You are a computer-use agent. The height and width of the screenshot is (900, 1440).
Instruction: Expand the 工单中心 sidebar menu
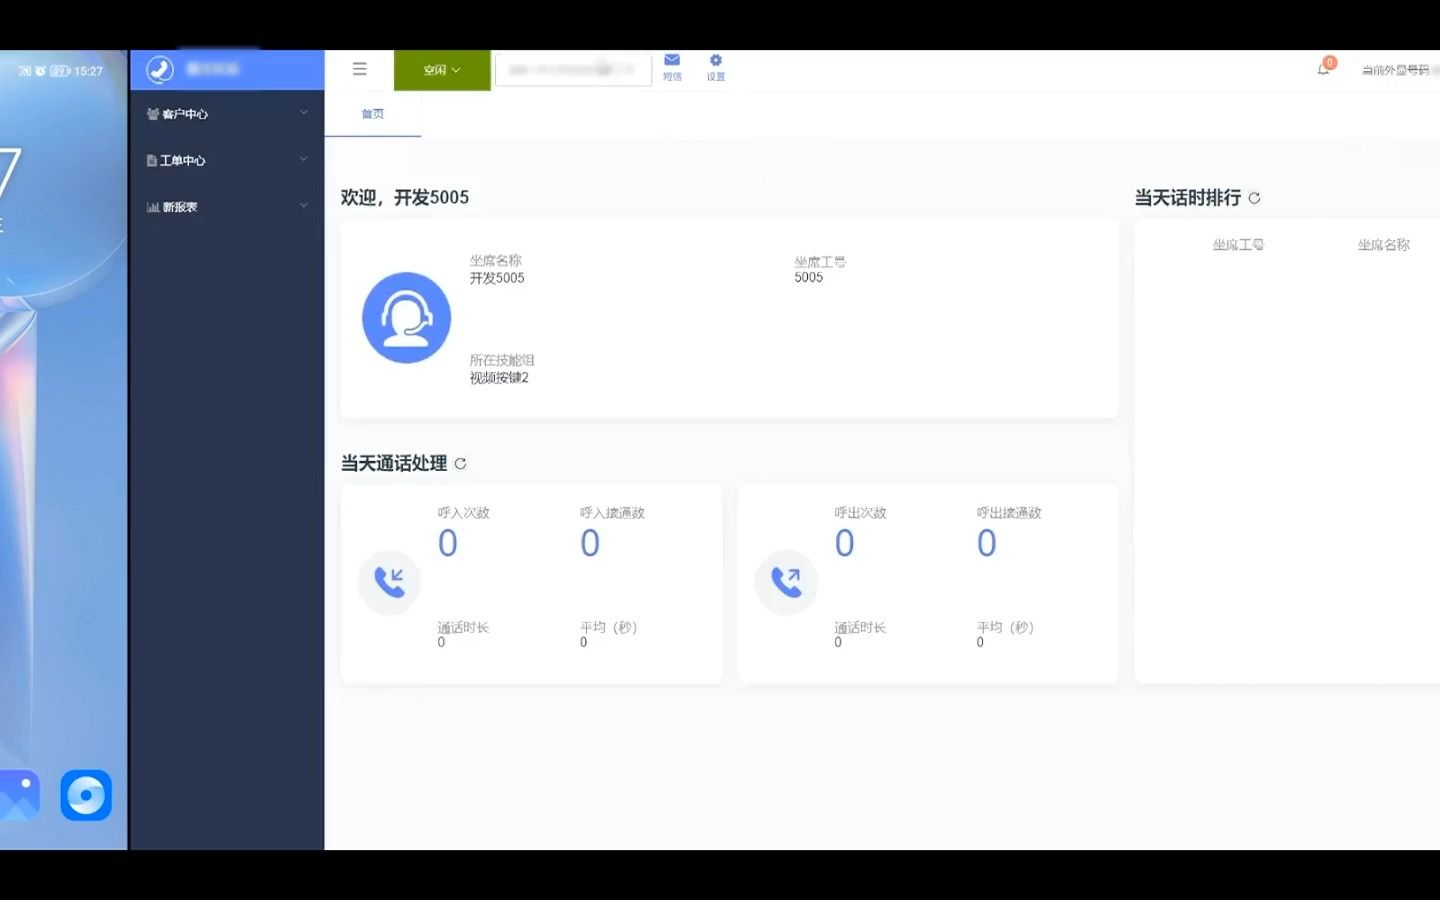(x=227, y=160)
